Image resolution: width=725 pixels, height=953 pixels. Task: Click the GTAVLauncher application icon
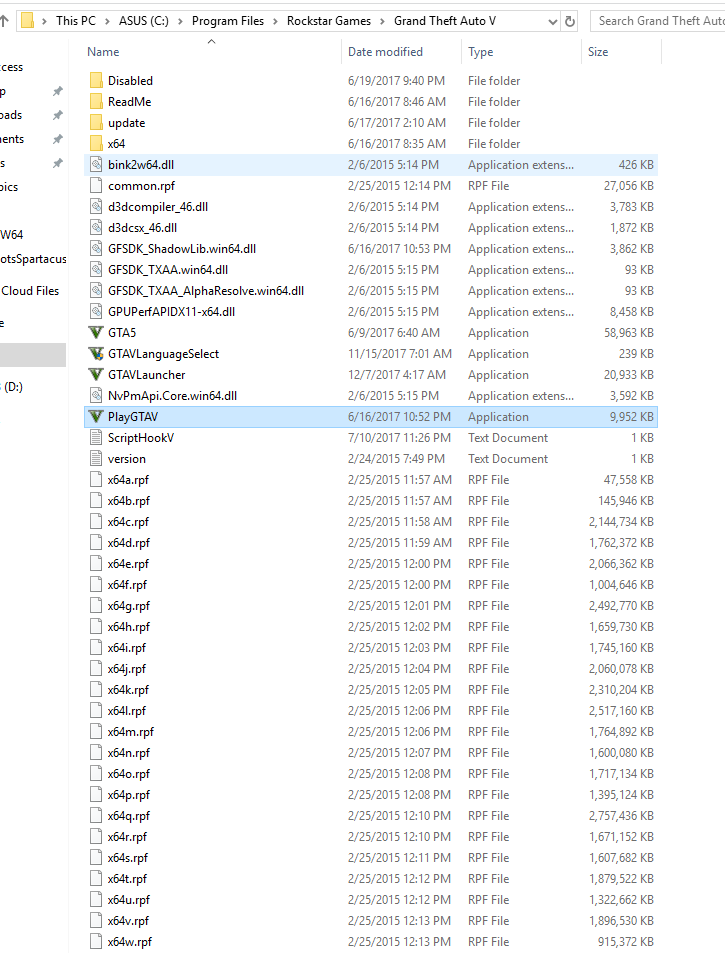95,374
